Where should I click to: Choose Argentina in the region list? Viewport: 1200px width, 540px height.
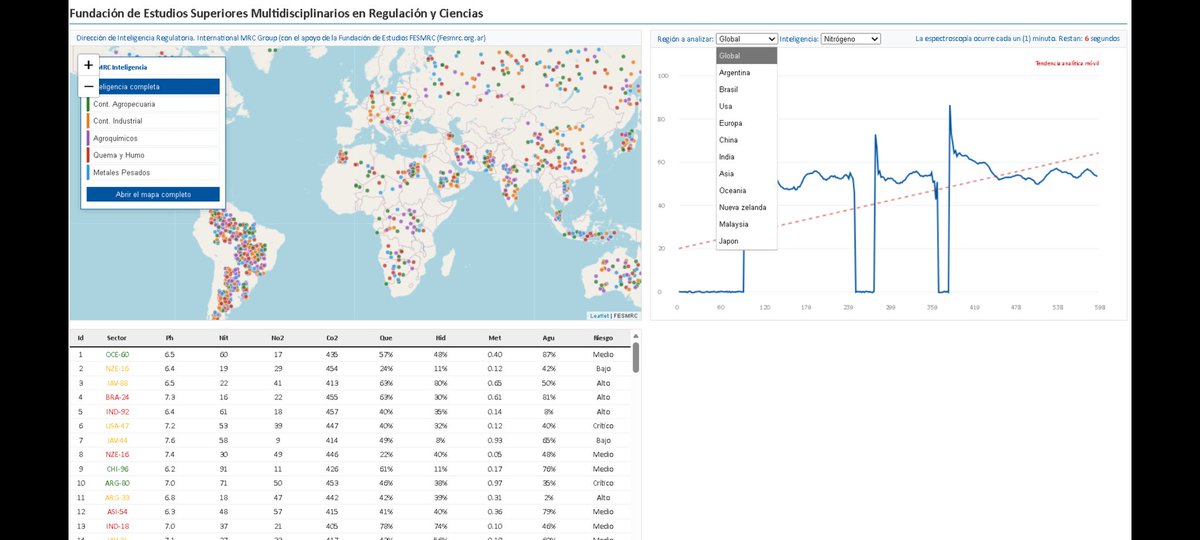pos(747,73)
